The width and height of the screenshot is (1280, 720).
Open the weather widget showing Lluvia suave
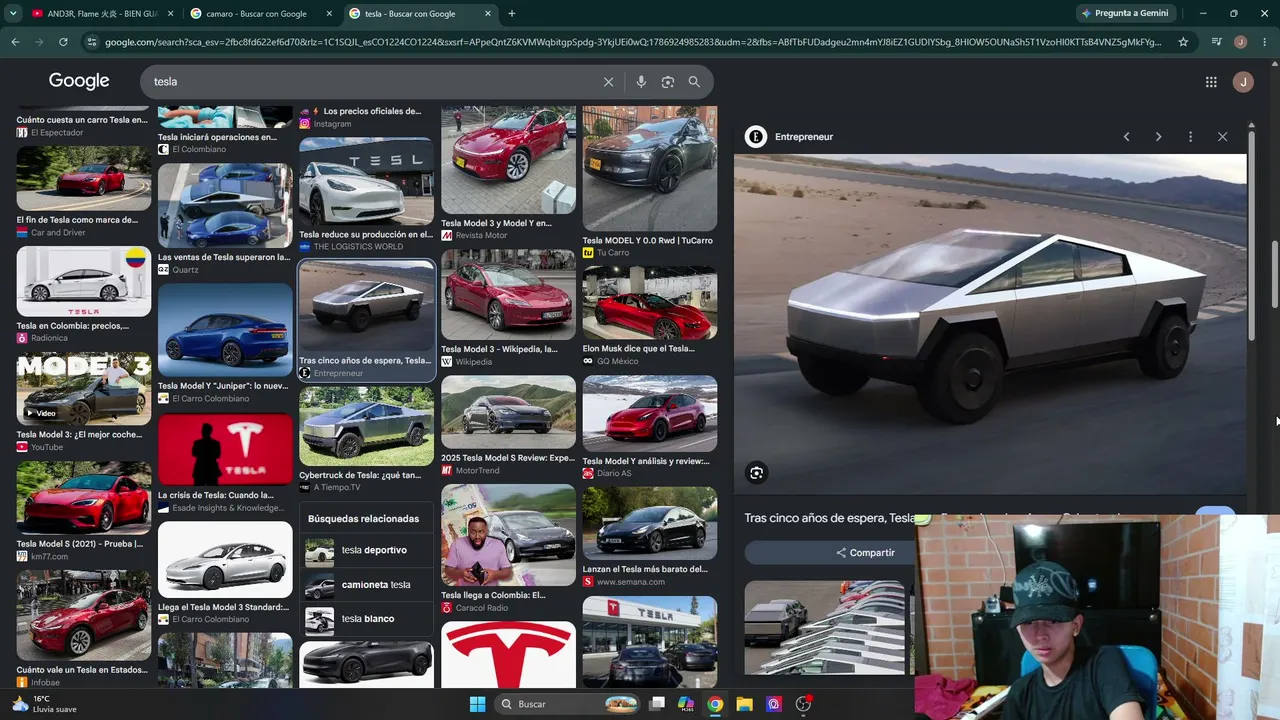point(44,704)
